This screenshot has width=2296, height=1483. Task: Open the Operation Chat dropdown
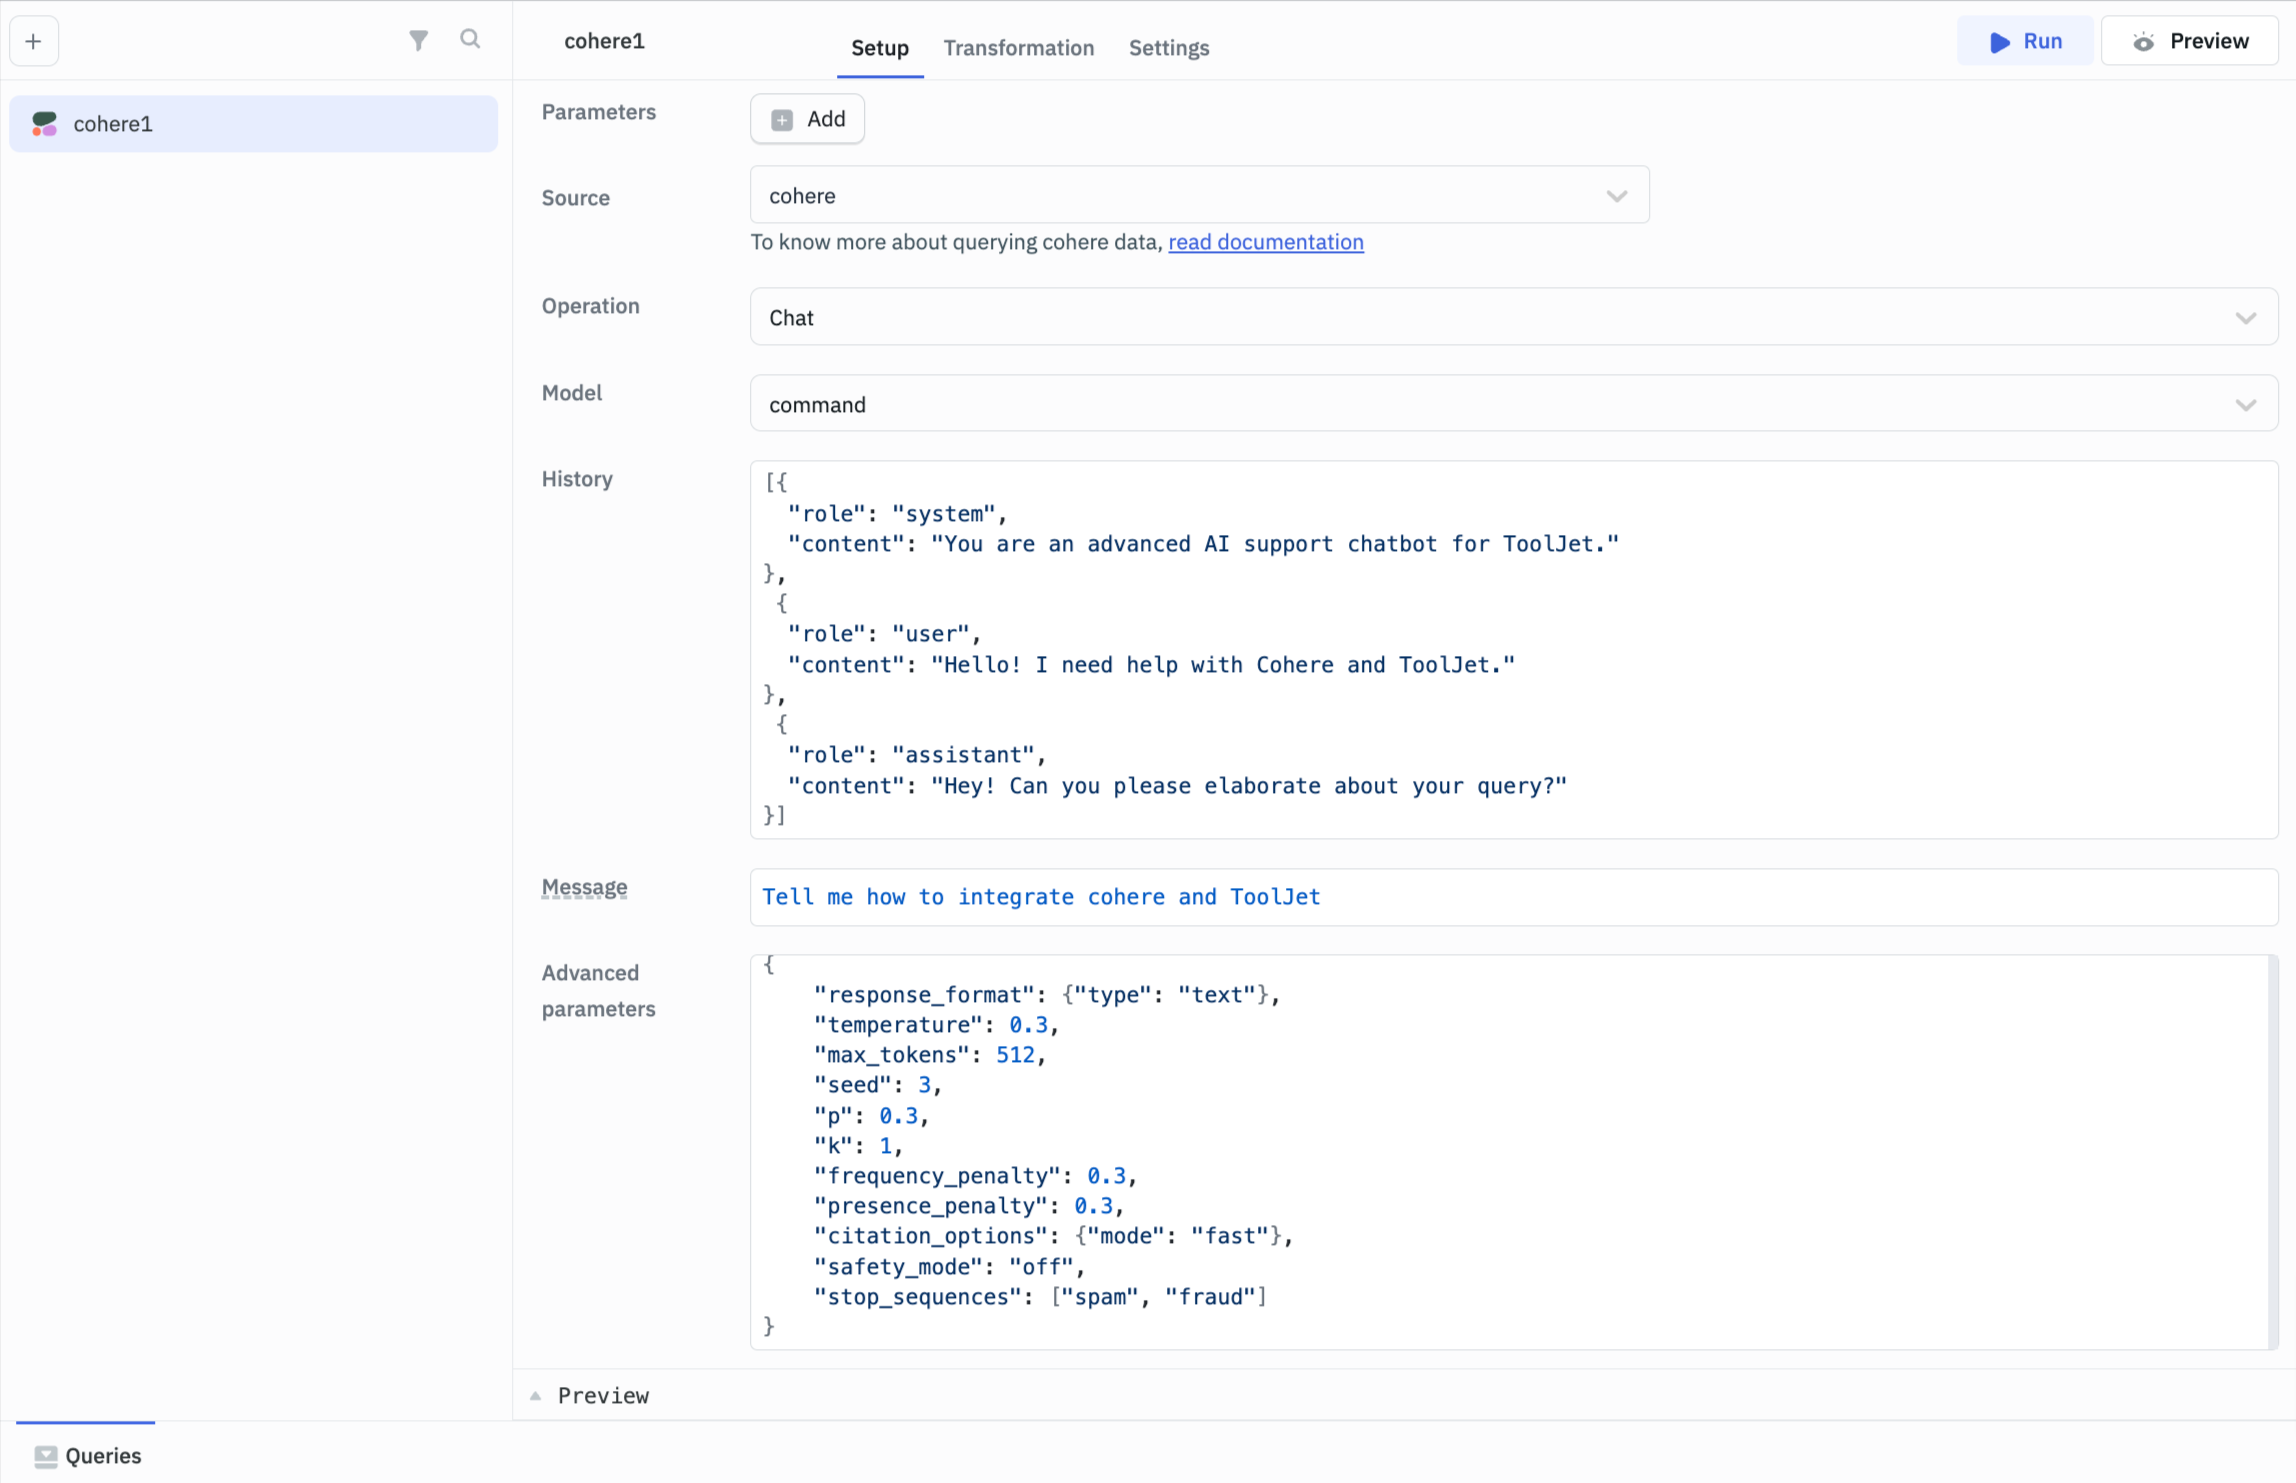(2245, 318)
